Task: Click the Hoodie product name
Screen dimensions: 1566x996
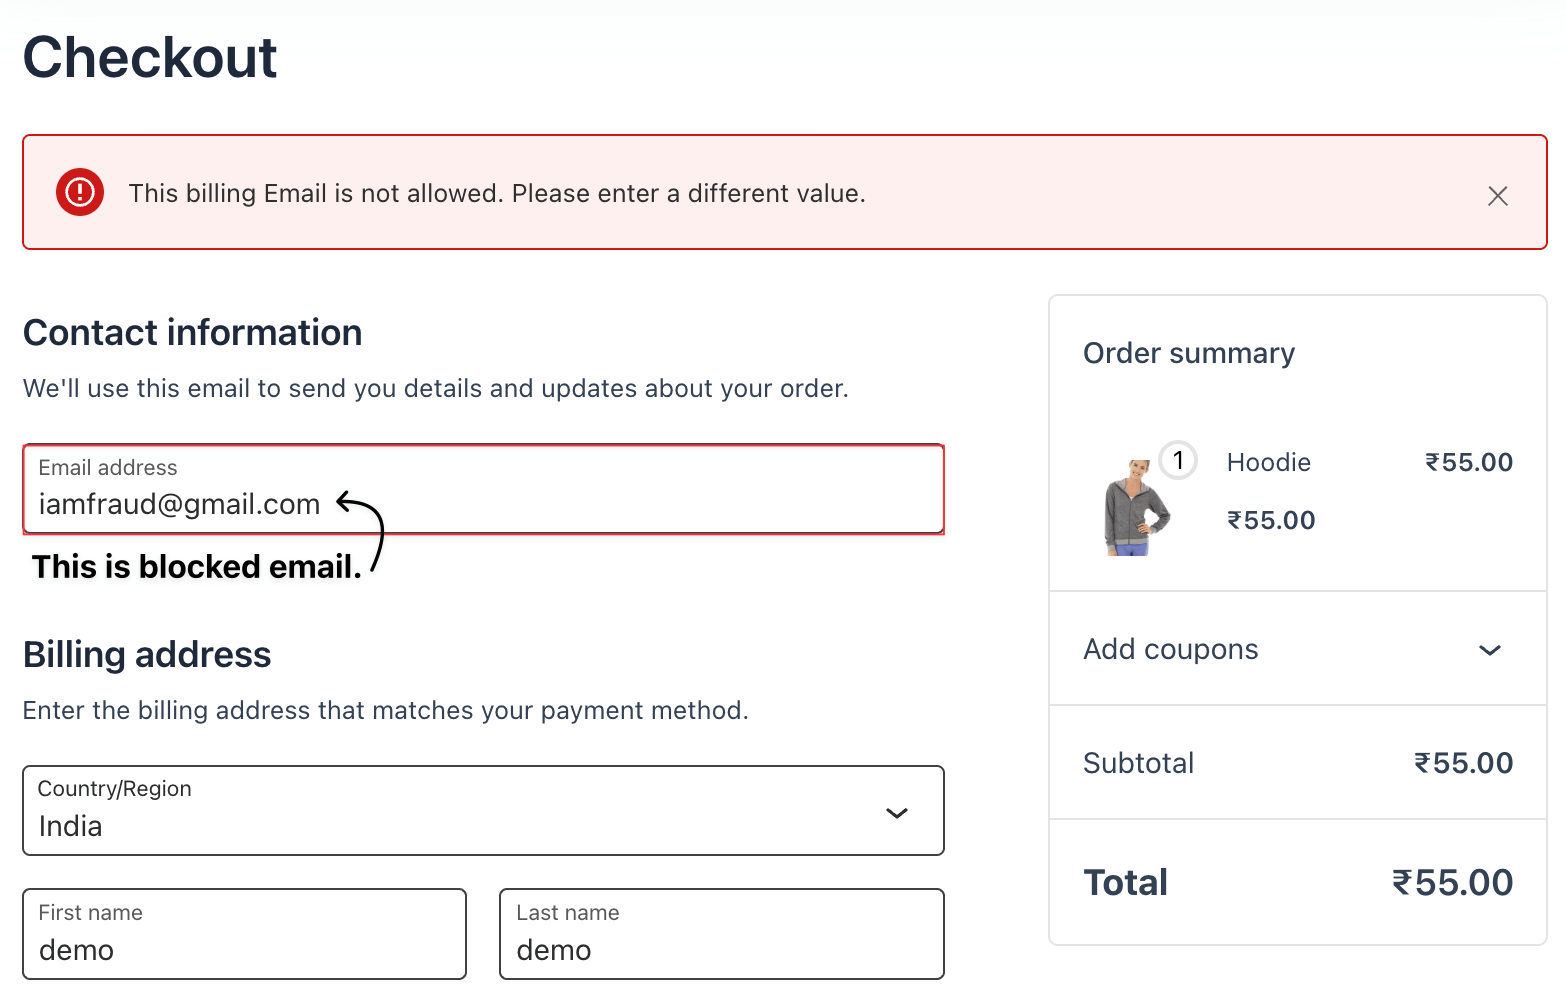Action: pyautogui.click(x=1268, y=462)
